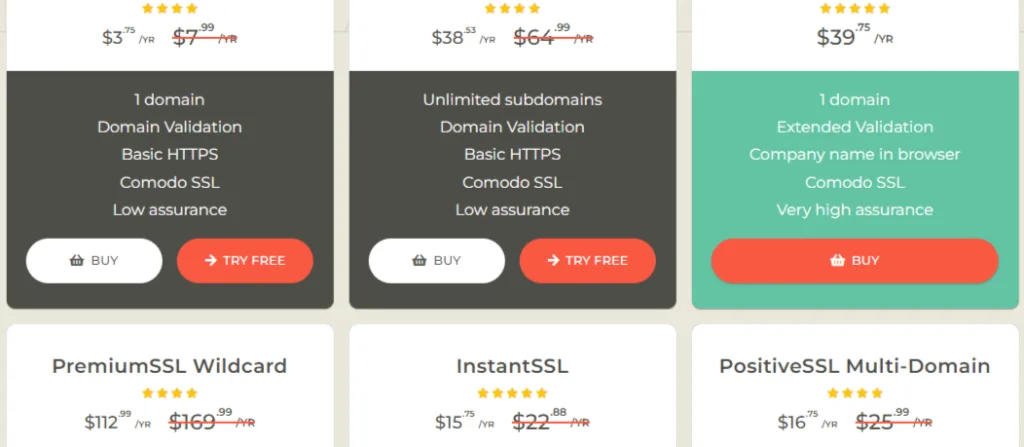
Task: Open the PositiveSSL Multi-Domain product title
Action: [x=855, y=366]
